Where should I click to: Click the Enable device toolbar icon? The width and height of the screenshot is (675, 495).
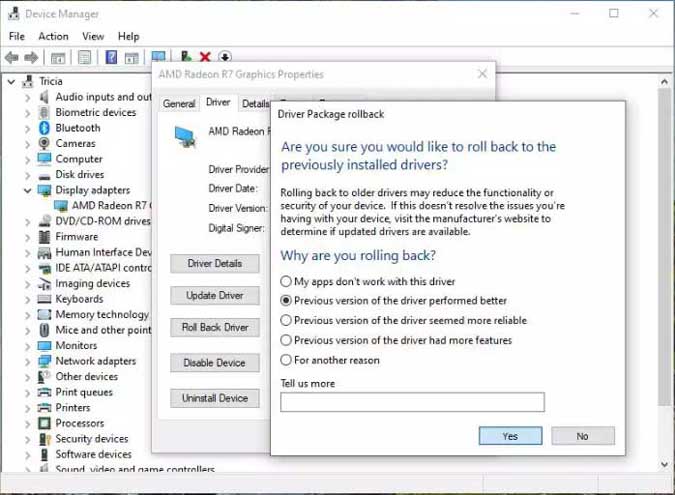pyautogui.click(x=186, y=56)
